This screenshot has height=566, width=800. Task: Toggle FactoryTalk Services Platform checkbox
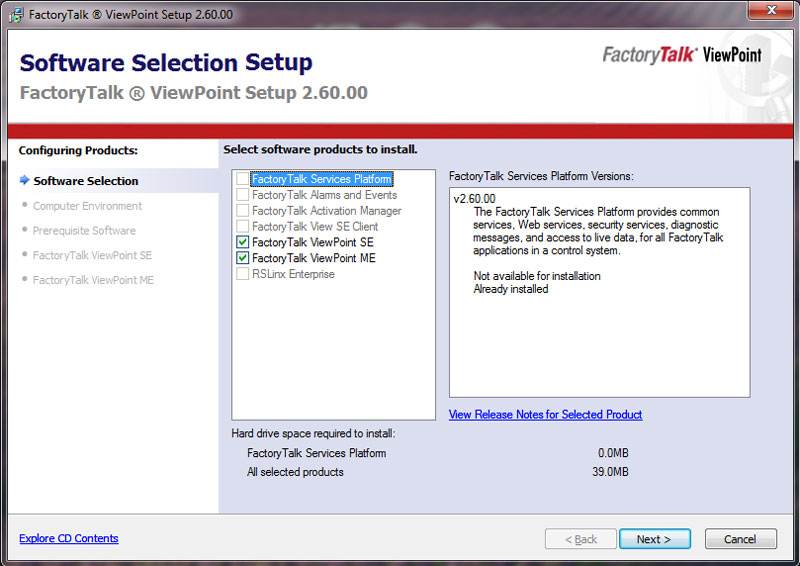(x=242, y=179)
